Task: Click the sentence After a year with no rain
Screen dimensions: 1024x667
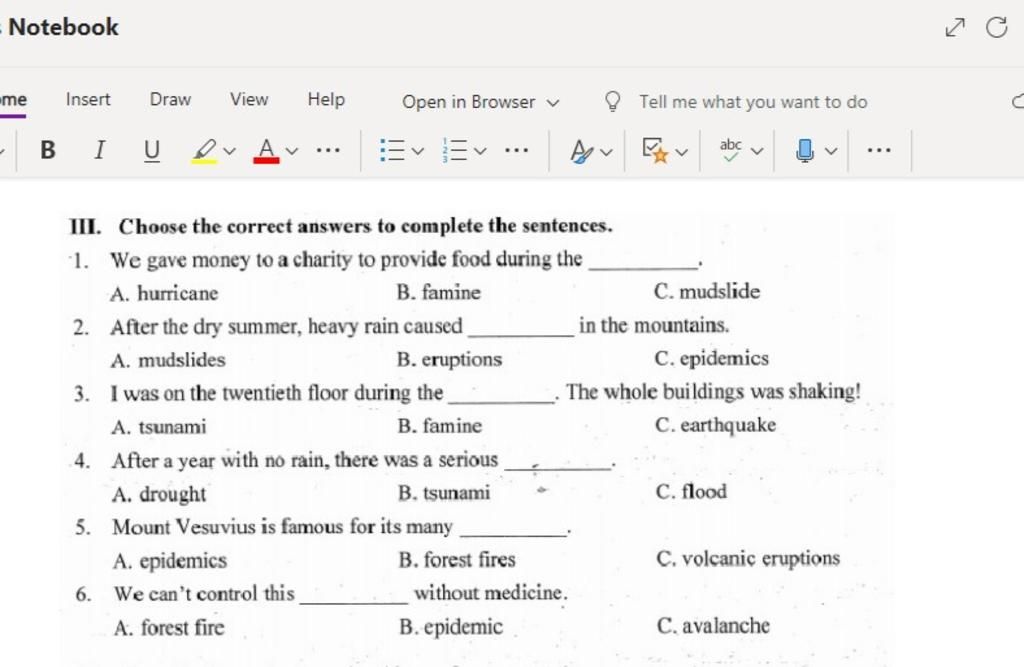Action: (364, 460)
